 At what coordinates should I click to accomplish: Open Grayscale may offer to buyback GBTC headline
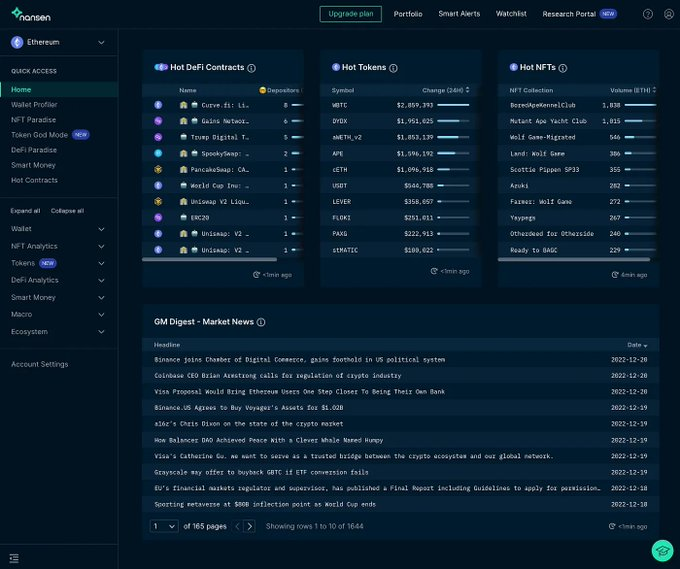tap(261, 472)
